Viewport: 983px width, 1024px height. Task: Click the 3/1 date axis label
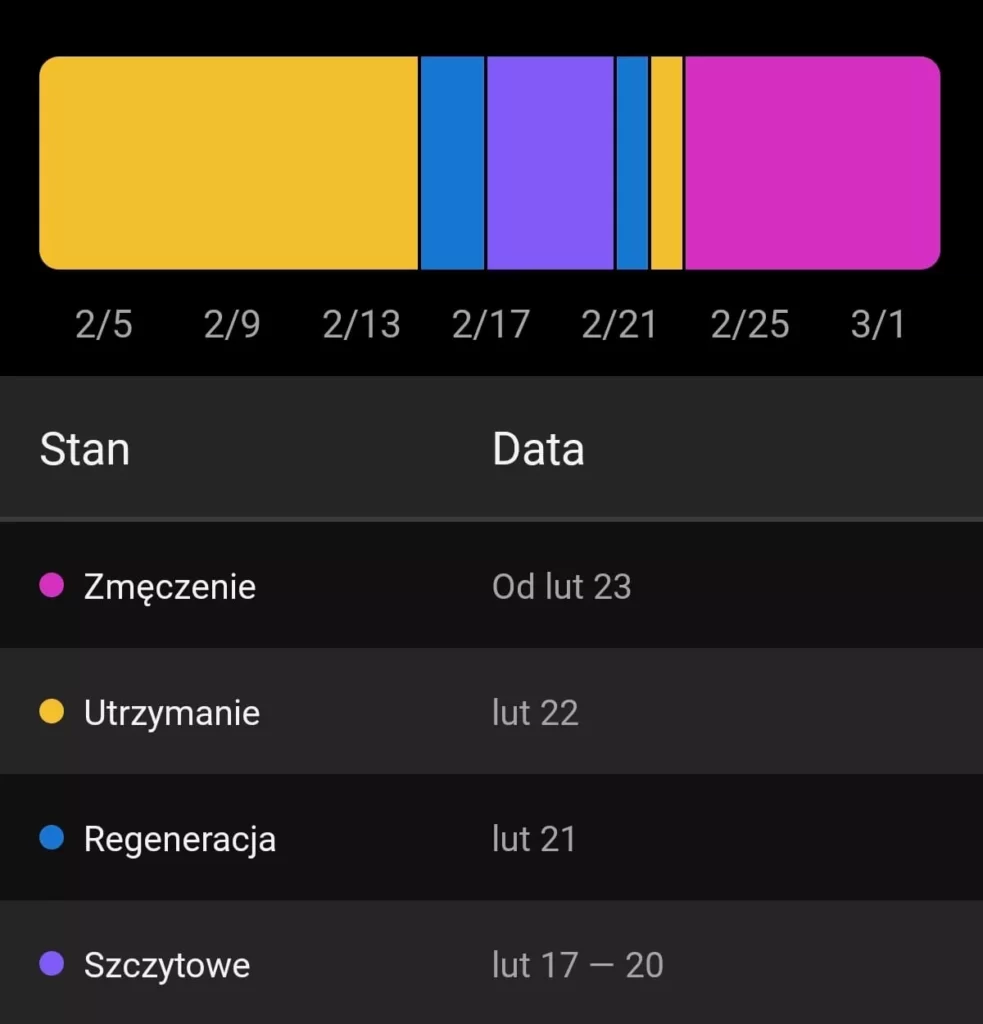tap(877, 324)
